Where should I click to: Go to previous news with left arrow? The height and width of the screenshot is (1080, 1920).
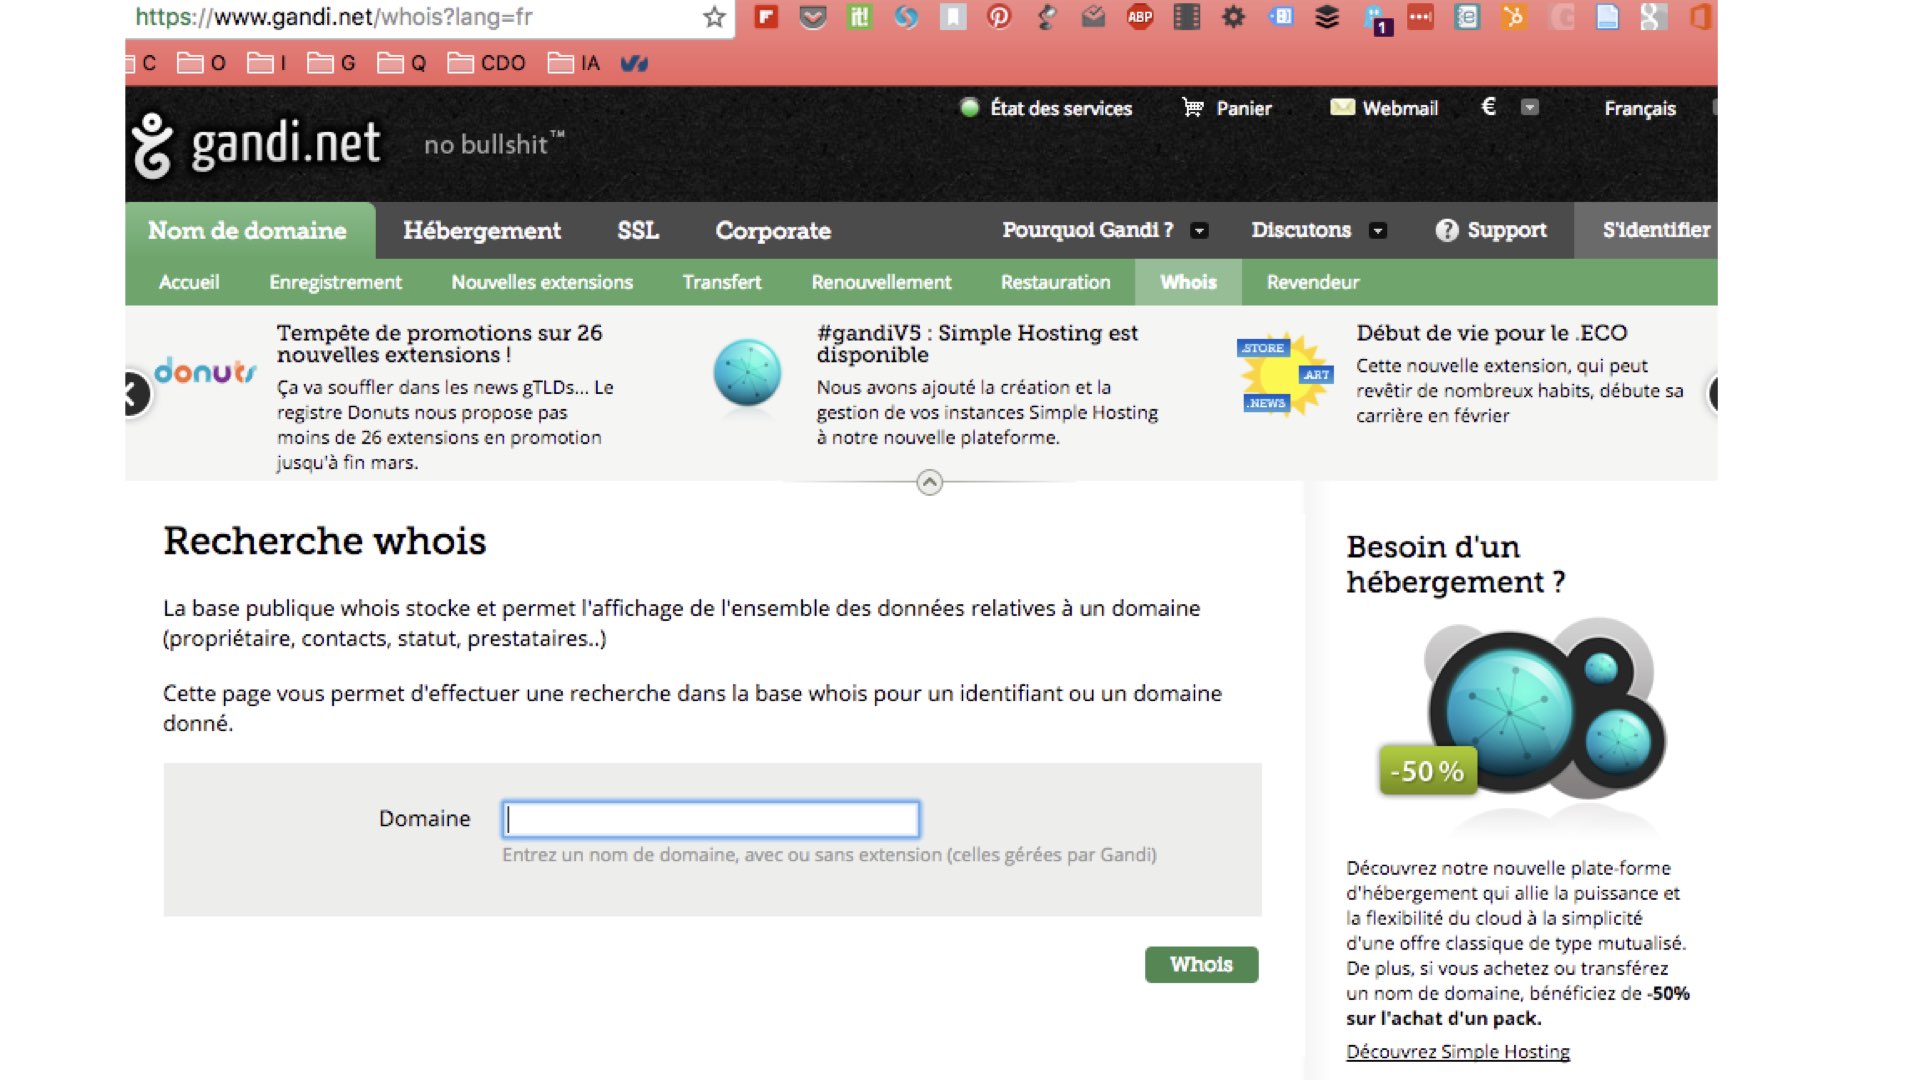(134, 393)
